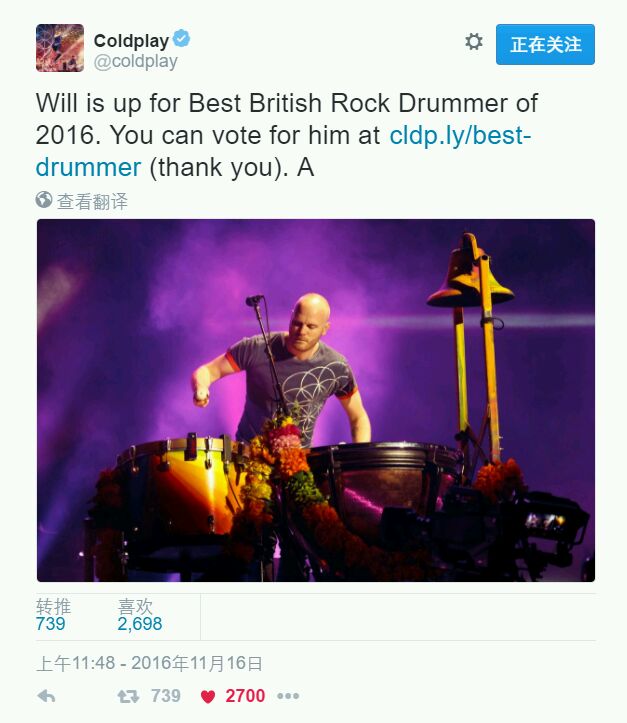Click the word "drummer" in the blue link
627x723 pixels.
click(x=88, y=167)
